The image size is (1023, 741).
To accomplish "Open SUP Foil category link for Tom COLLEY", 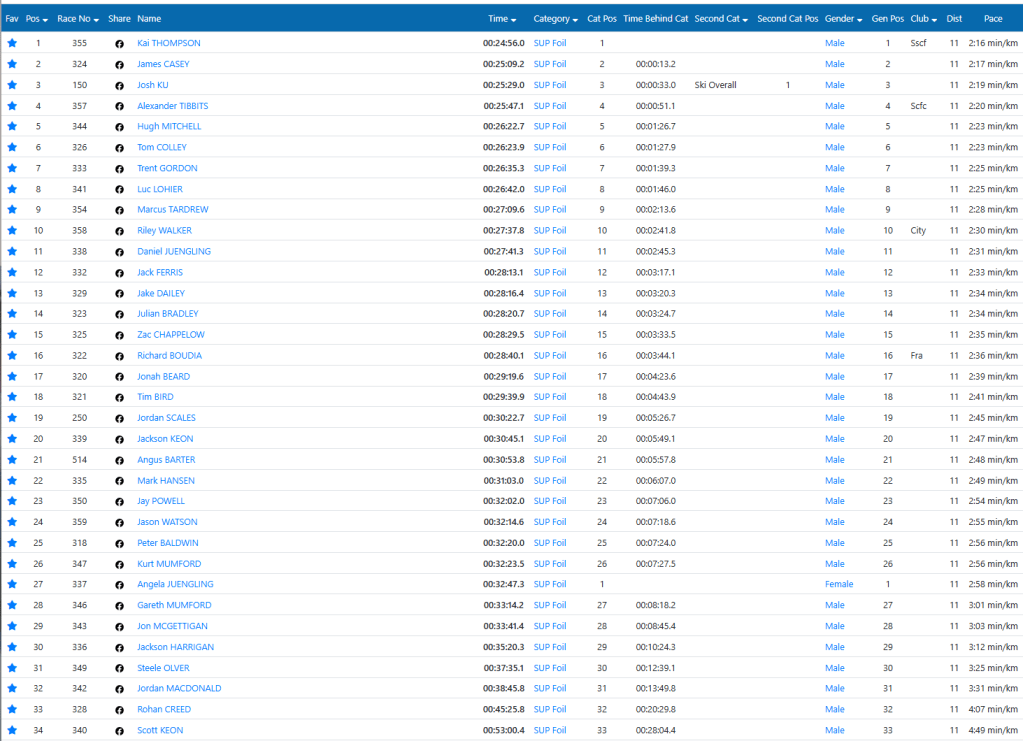I will tap(549, 148).
